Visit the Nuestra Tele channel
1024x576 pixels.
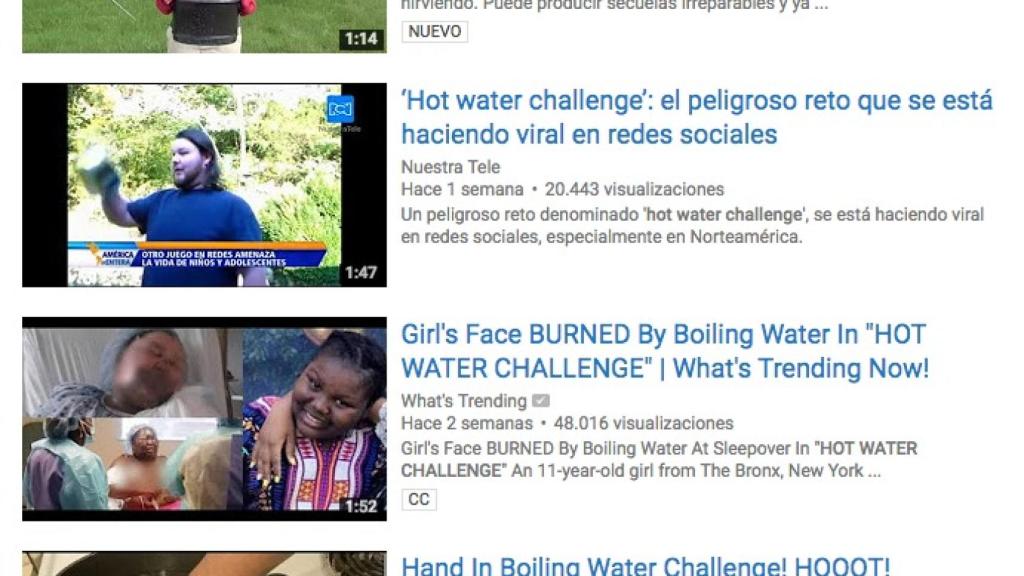point(451,167)
